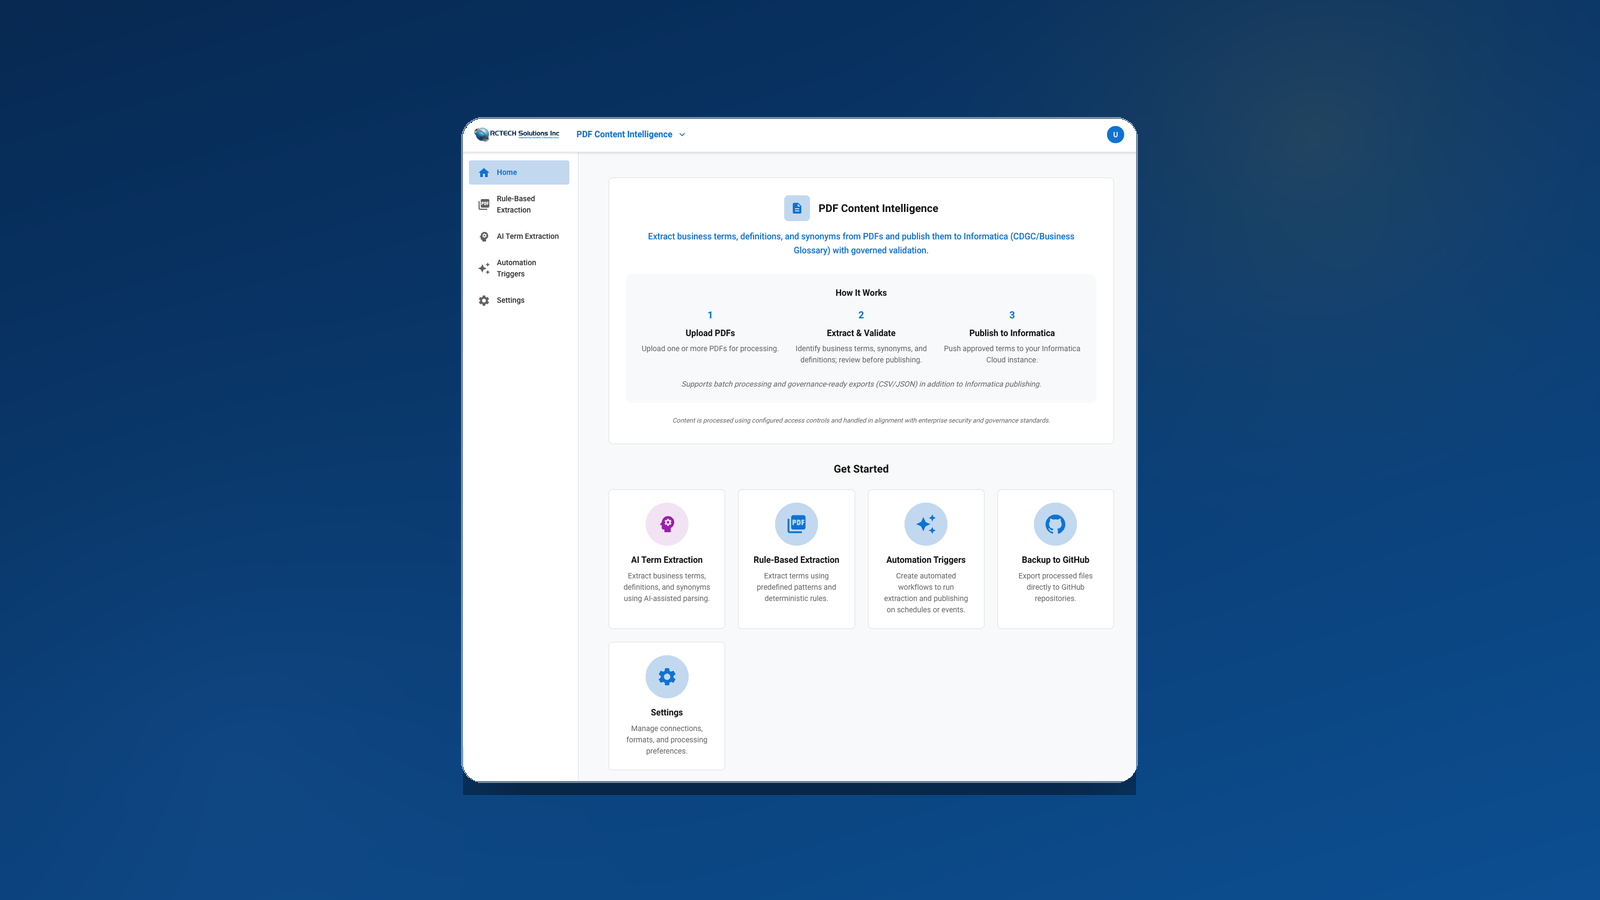The height and width of the screenshot is (900, 1600).
Task: Select the Home icon in the sidebar
Action: (x=484, y=172)
